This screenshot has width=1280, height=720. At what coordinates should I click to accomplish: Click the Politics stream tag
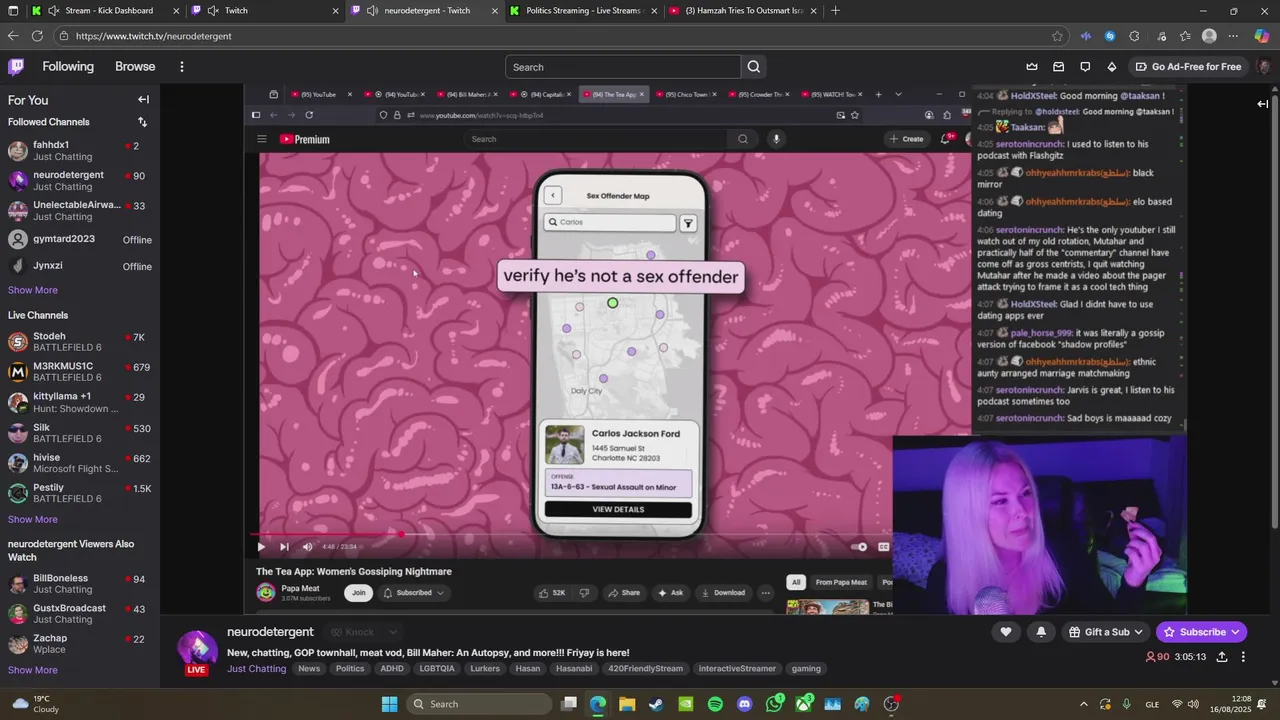[x=350, y=669]
